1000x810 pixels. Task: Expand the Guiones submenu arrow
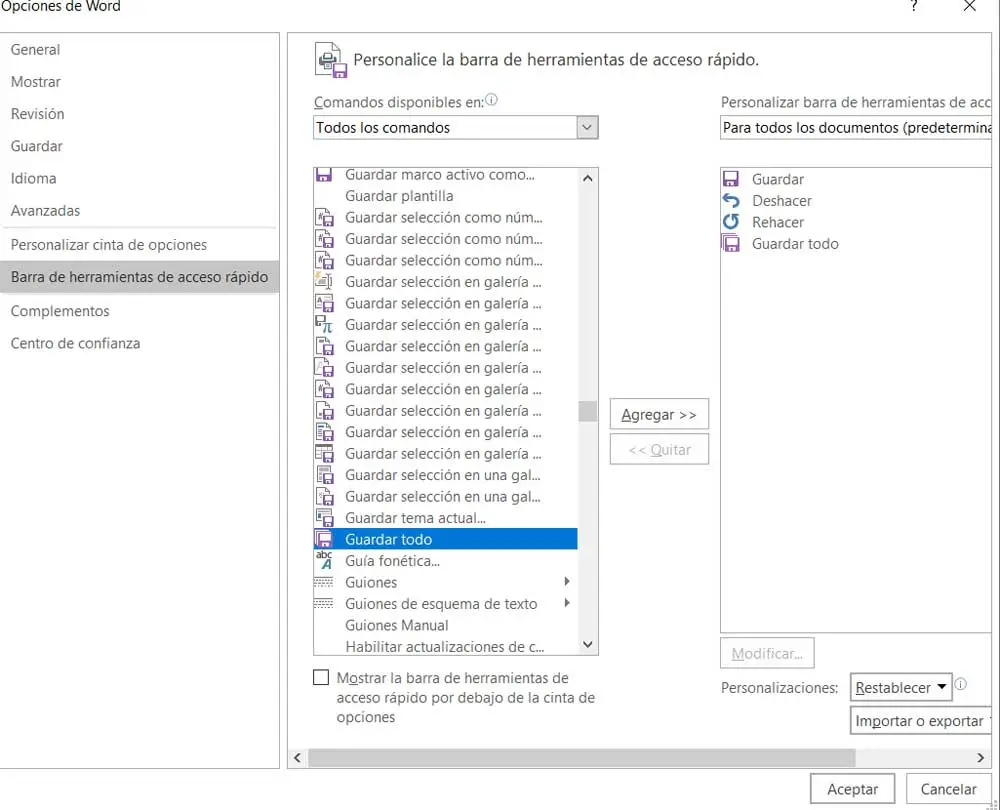coord(567,582)
